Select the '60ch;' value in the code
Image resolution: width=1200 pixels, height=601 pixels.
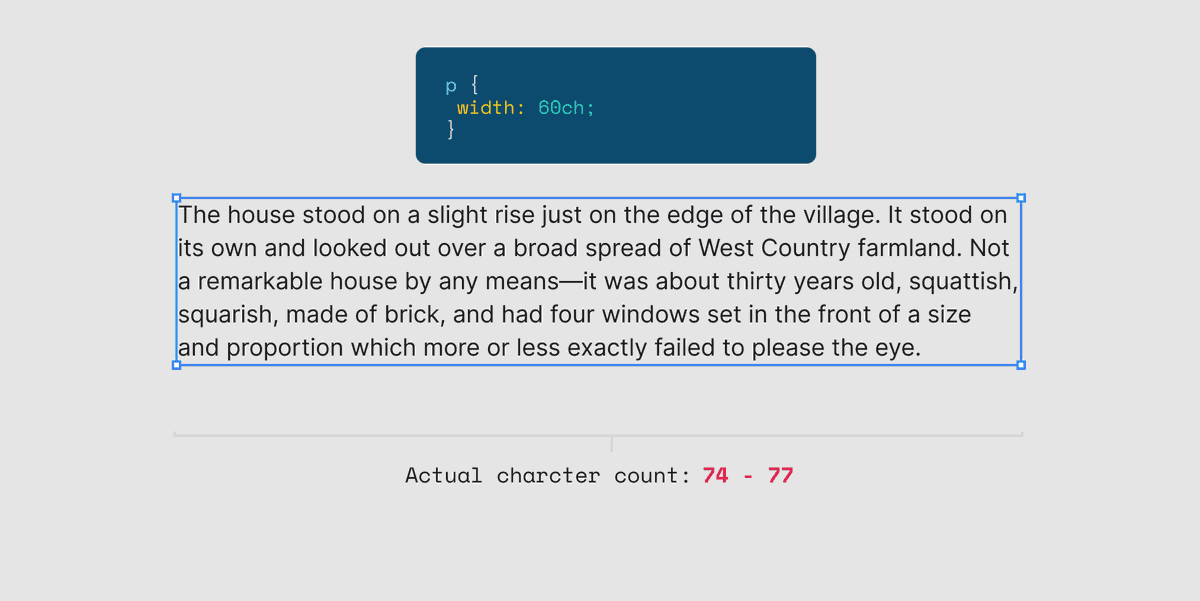[566, 108]
